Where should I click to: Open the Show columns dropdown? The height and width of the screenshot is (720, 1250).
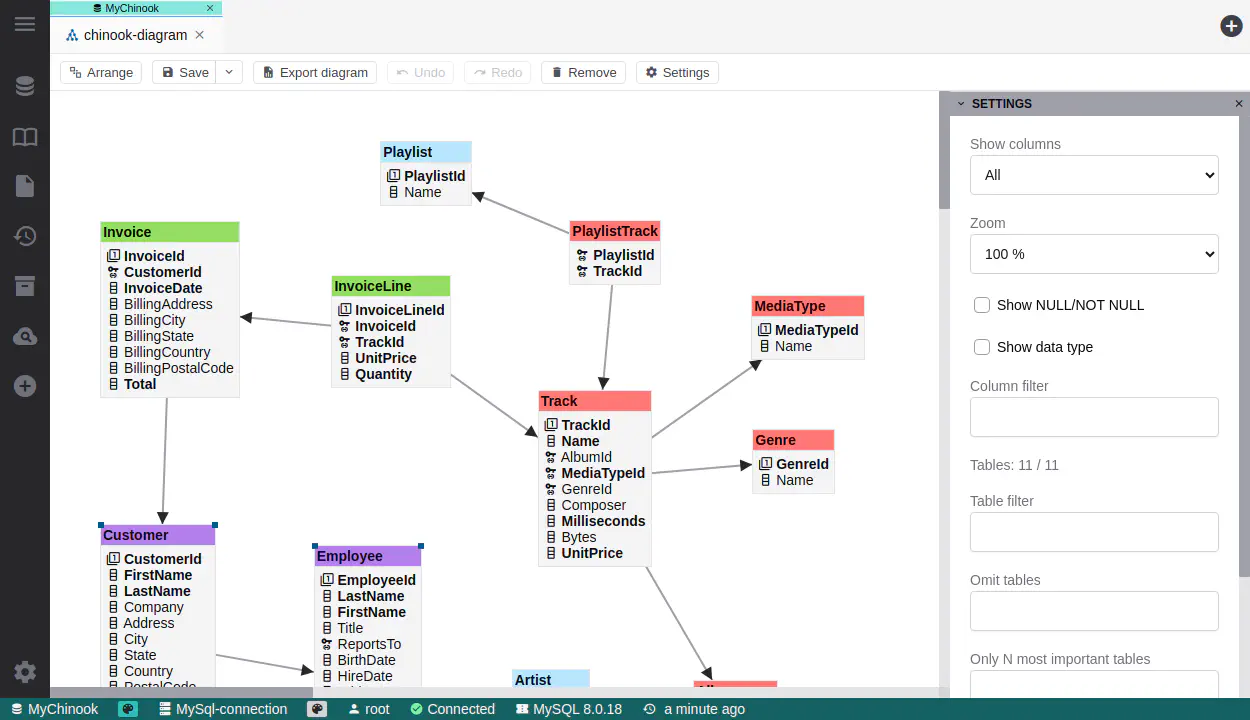click(1094, 175)
